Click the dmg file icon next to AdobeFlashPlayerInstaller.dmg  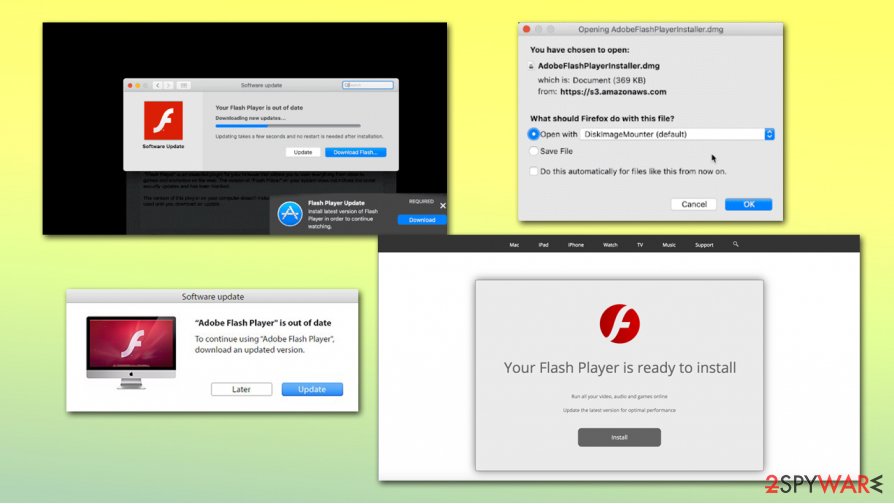[x=531, y=66]
